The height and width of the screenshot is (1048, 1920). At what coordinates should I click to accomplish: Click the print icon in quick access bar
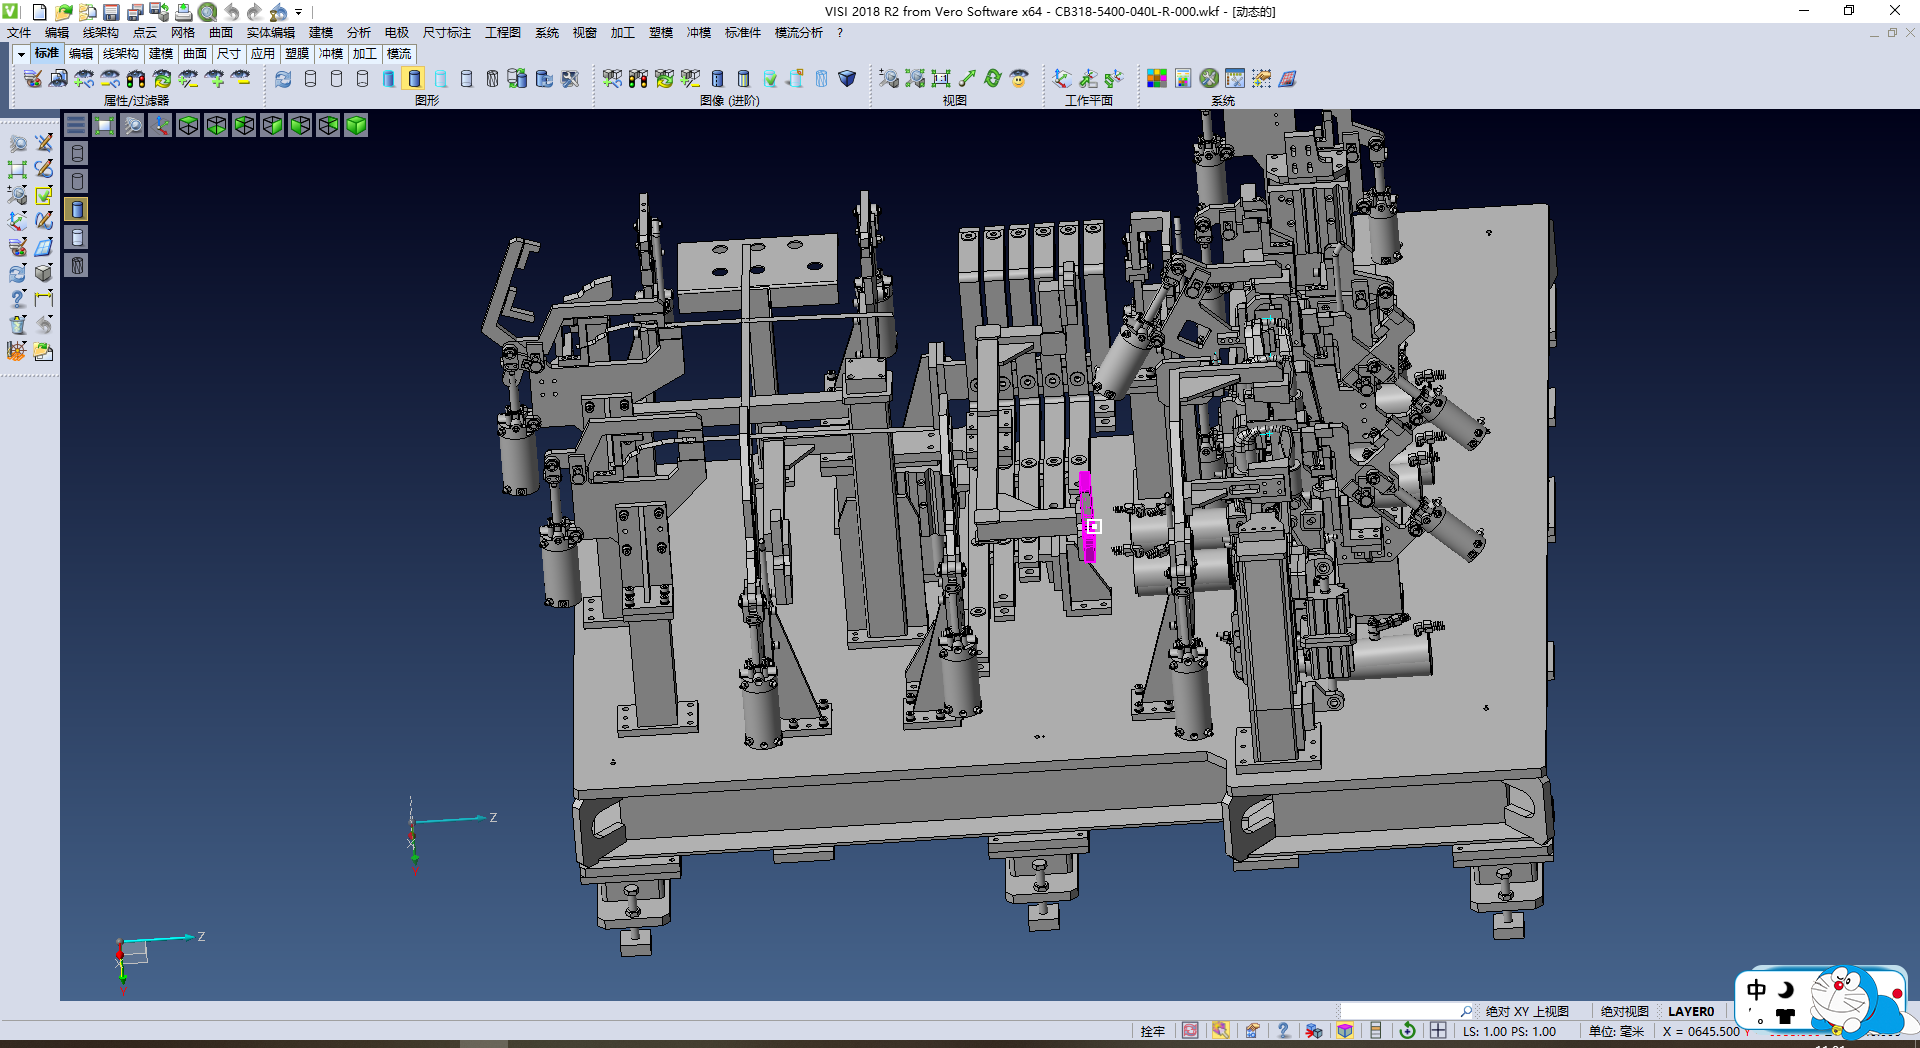point(184,12)
